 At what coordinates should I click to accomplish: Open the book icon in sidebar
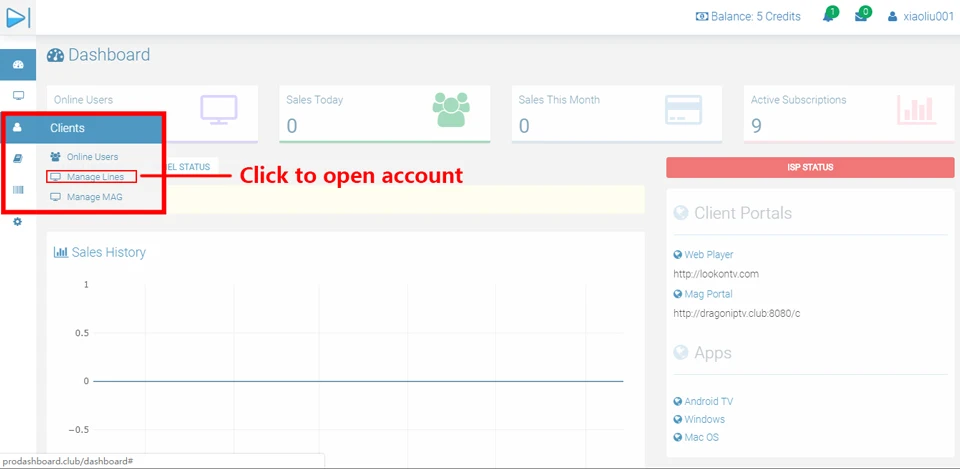pos(18,159)
